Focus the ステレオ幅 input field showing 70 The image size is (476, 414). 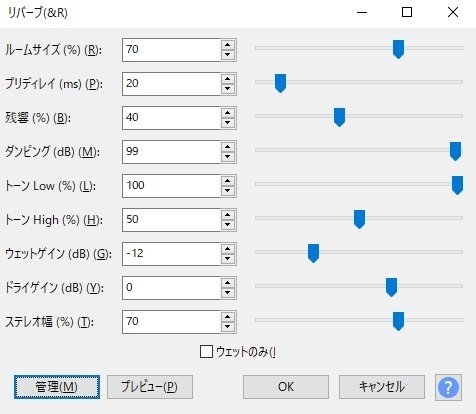[171, 322]
